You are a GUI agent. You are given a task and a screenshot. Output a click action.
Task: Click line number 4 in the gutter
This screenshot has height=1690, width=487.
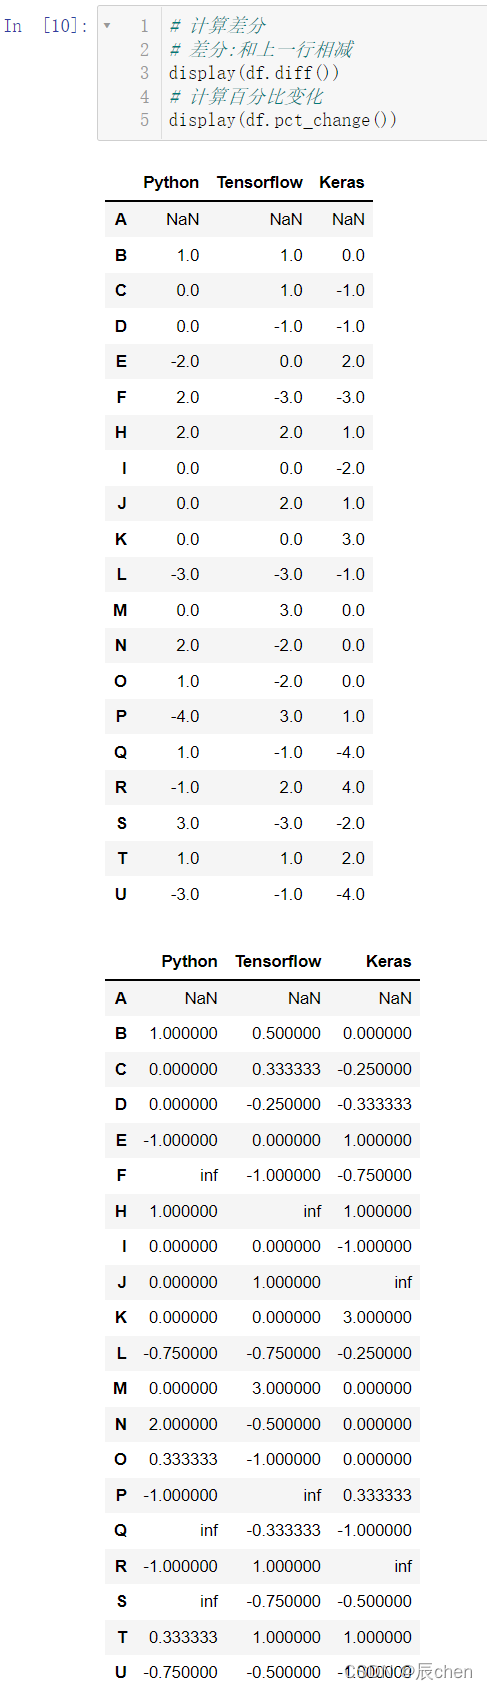tap(144, 96)
